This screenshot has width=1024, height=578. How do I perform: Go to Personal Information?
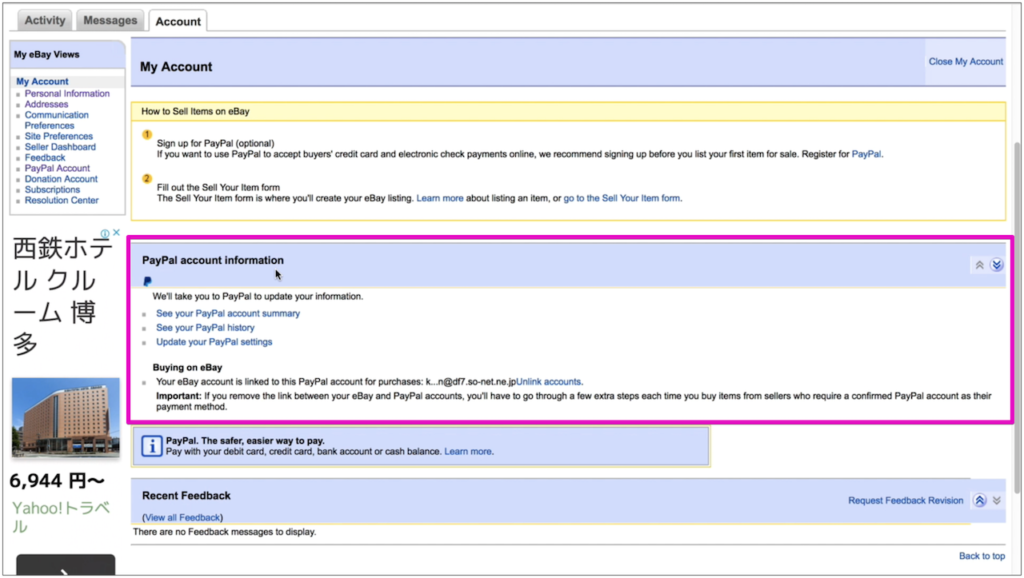pyautogui.click(x=67, y=93)
